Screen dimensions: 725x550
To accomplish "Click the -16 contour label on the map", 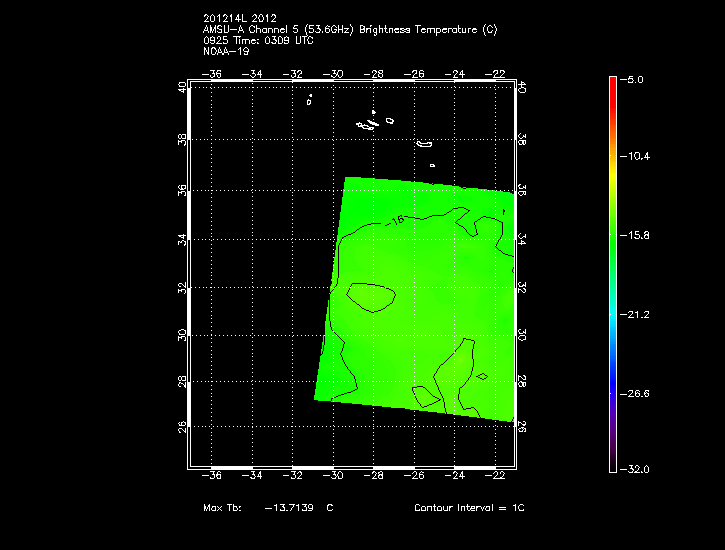I will [396, 220].
